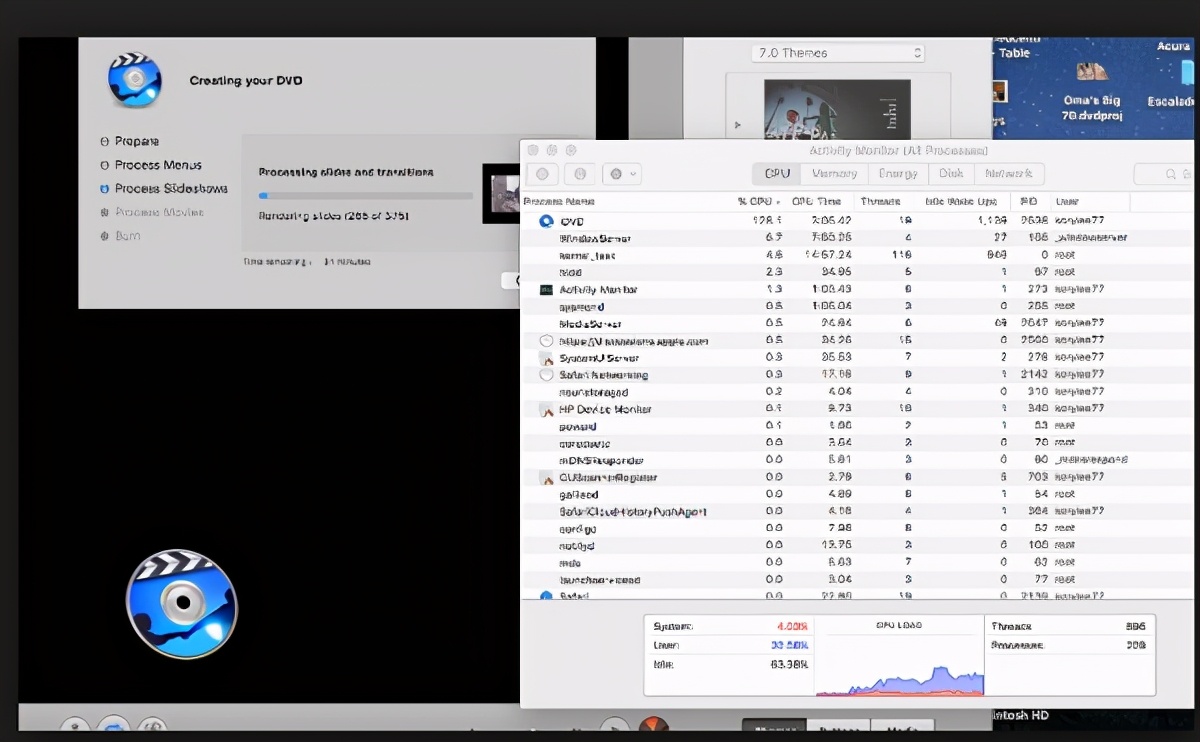Click the Activity Monitor process icon in list
The image size is (1200, 742).
pos(546,289)
